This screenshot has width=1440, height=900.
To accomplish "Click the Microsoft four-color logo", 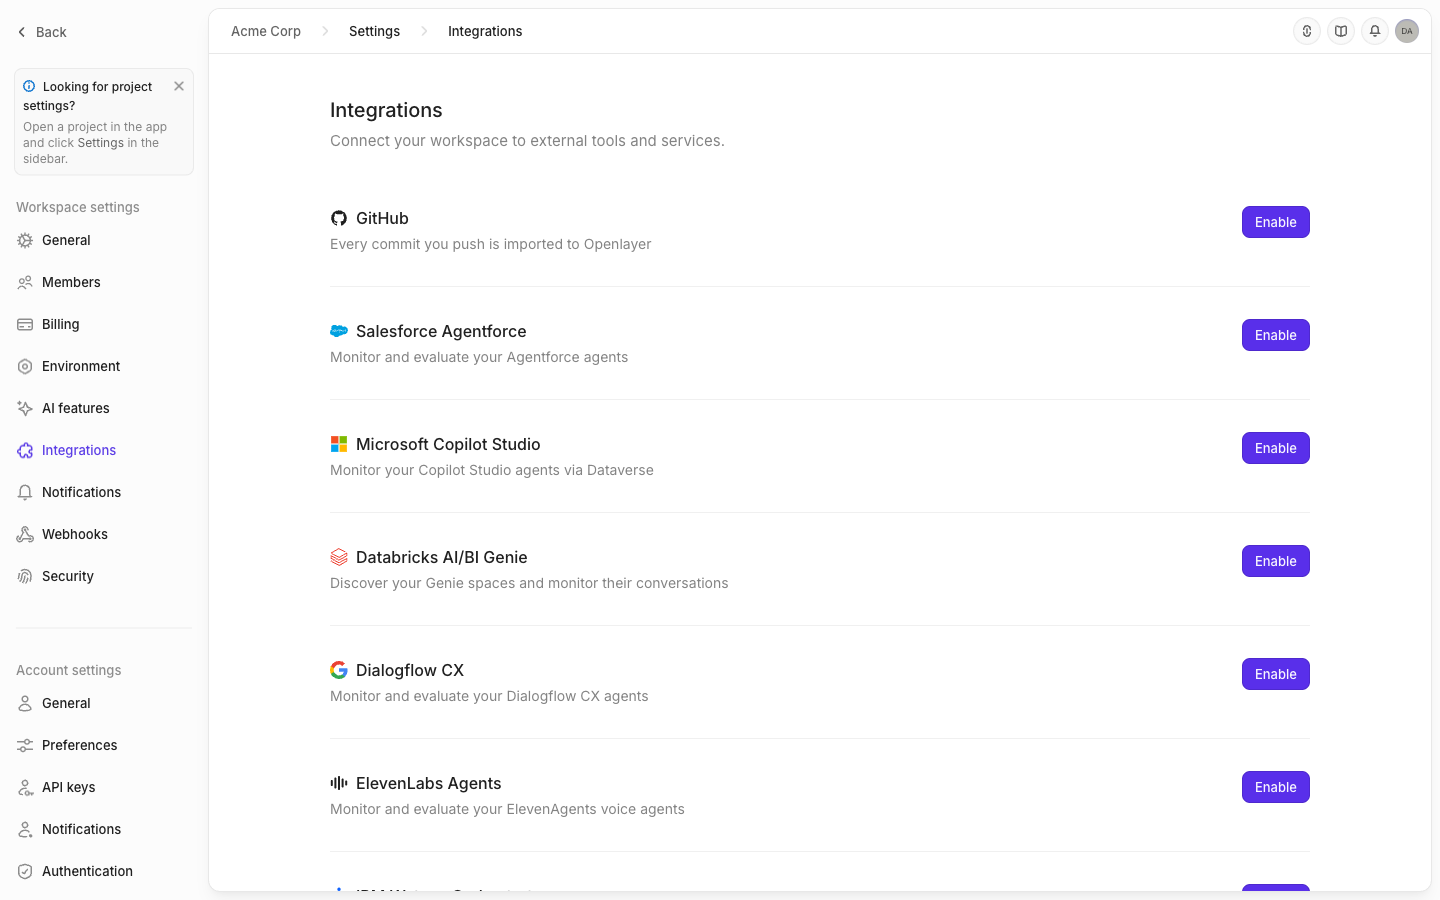I will click(339, 444).
